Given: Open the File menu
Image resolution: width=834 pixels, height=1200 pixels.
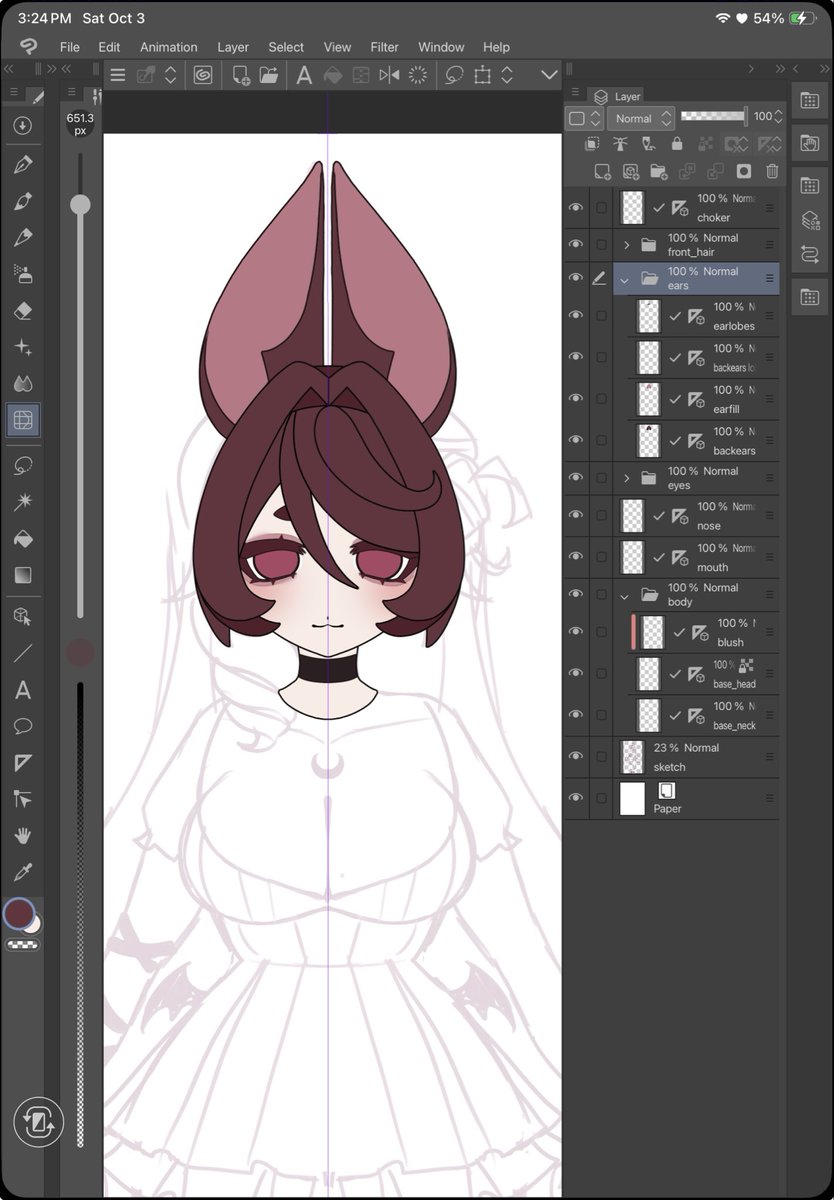Looking at the screenshot, I should click(x=70, y=47).
